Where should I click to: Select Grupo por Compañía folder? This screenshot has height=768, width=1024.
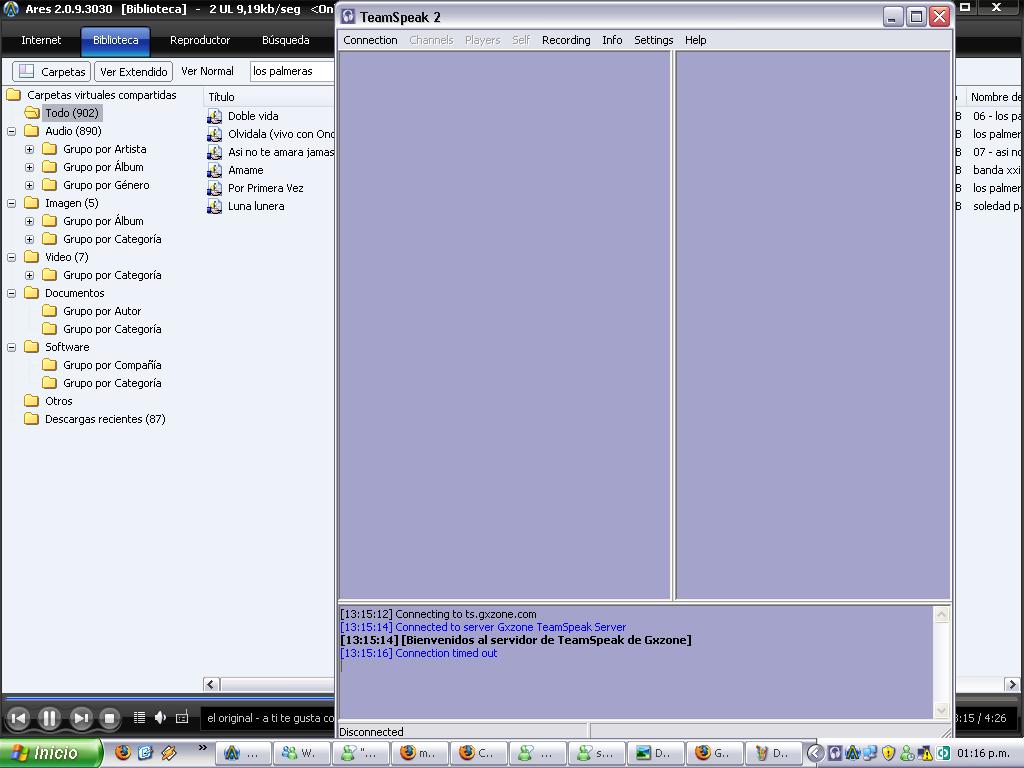click(x=112, y=365)
